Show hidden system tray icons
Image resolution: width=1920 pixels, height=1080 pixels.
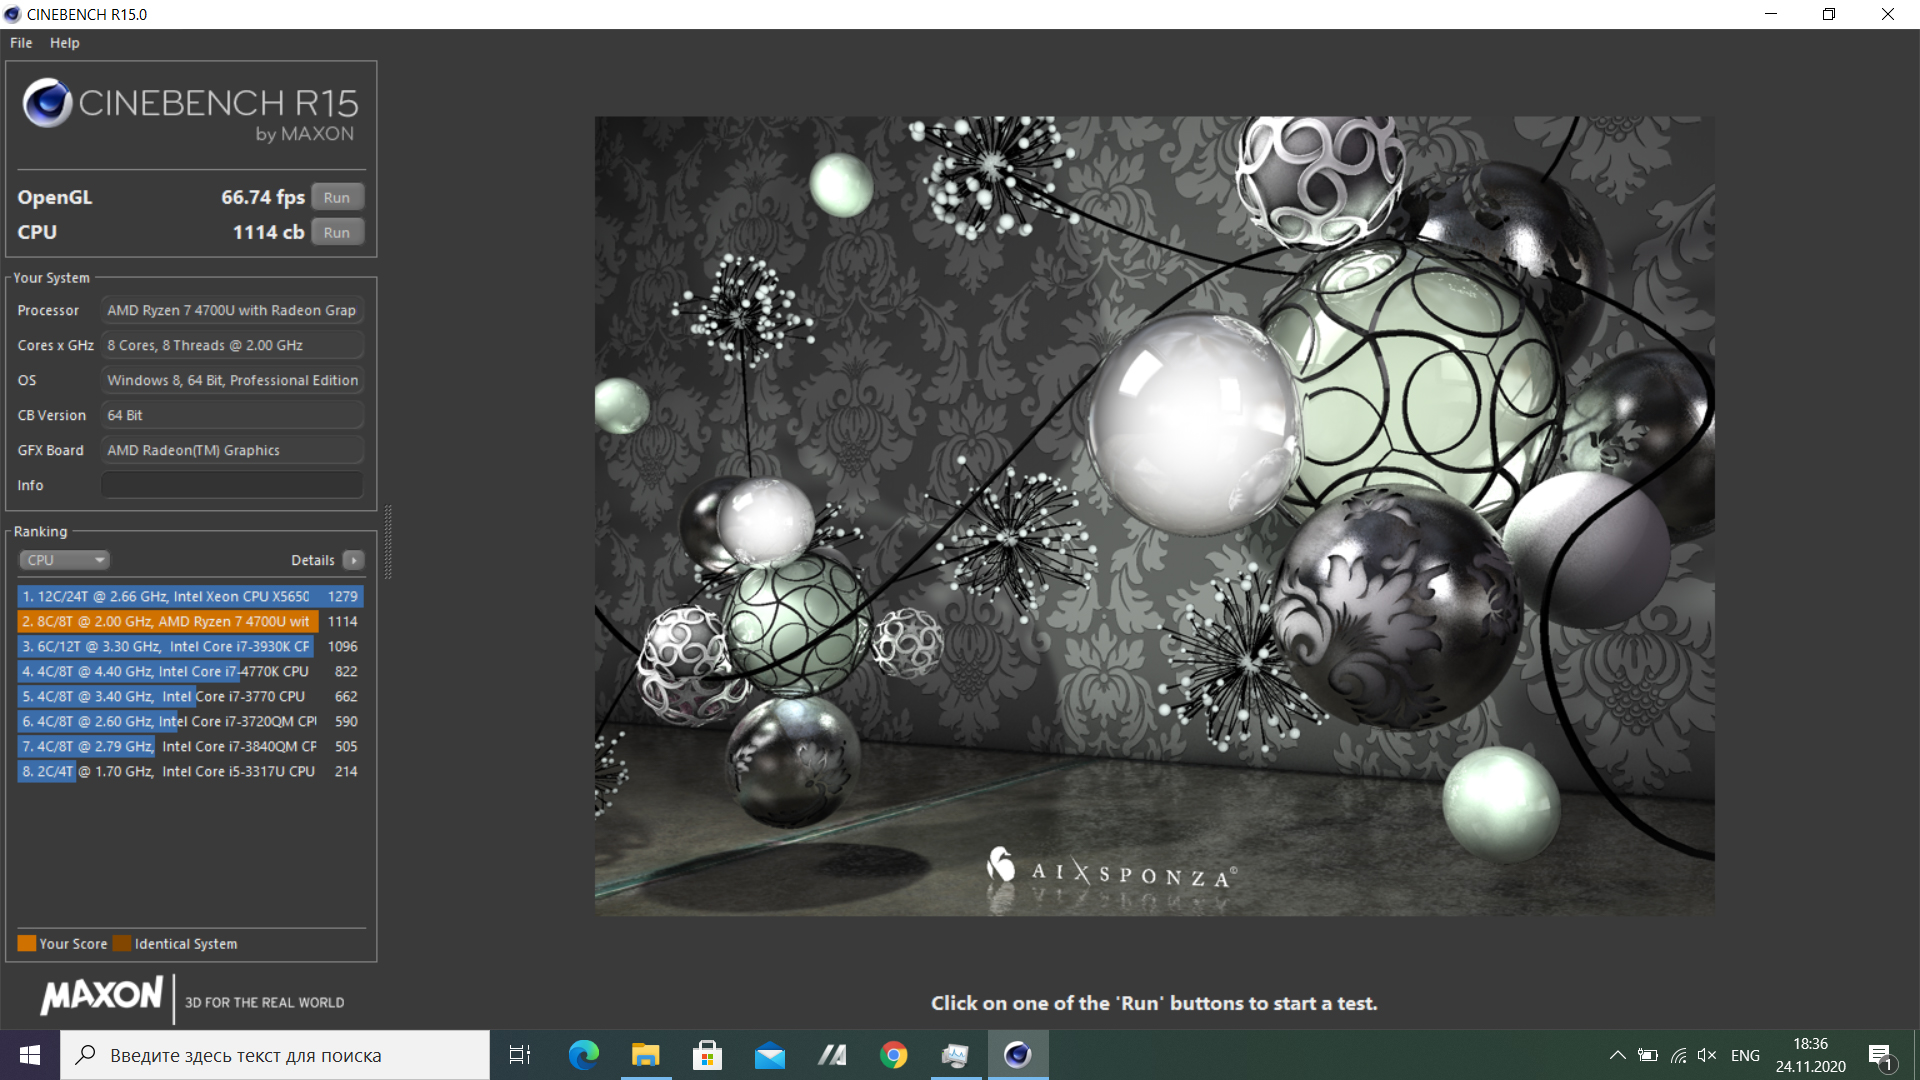pos(1617,1055)
